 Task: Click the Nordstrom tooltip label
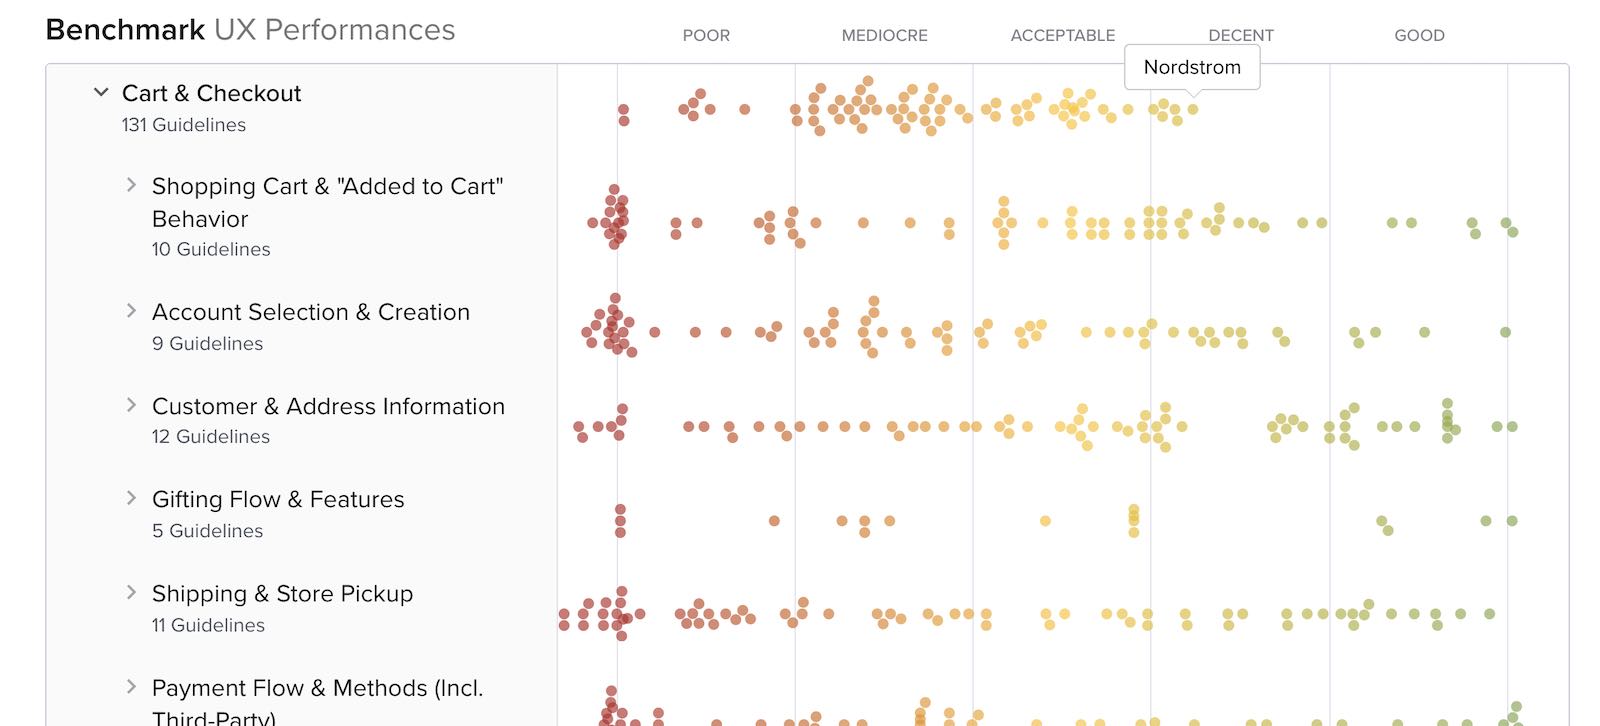(1192, 67)
